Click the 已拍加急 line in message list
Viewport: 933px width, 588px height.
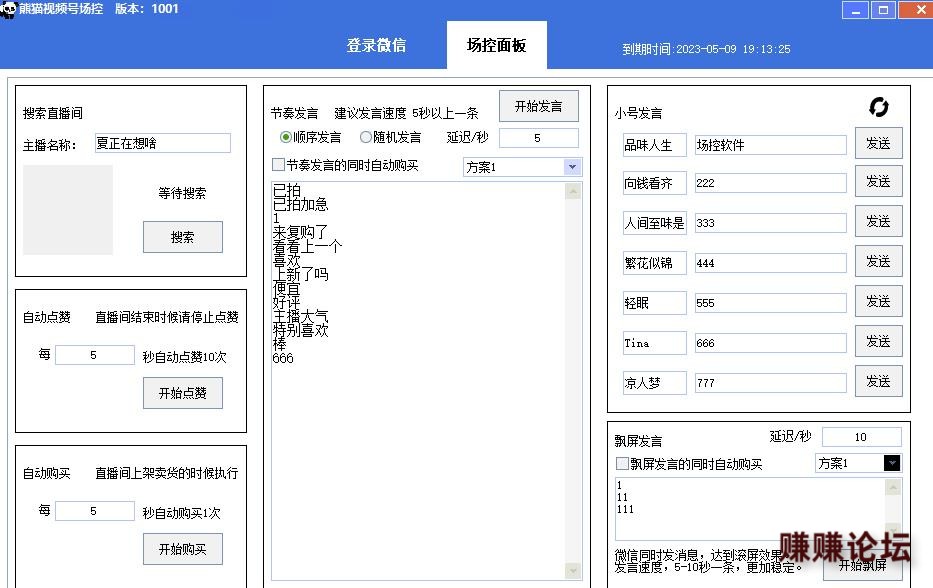click(x=300, y=204)
